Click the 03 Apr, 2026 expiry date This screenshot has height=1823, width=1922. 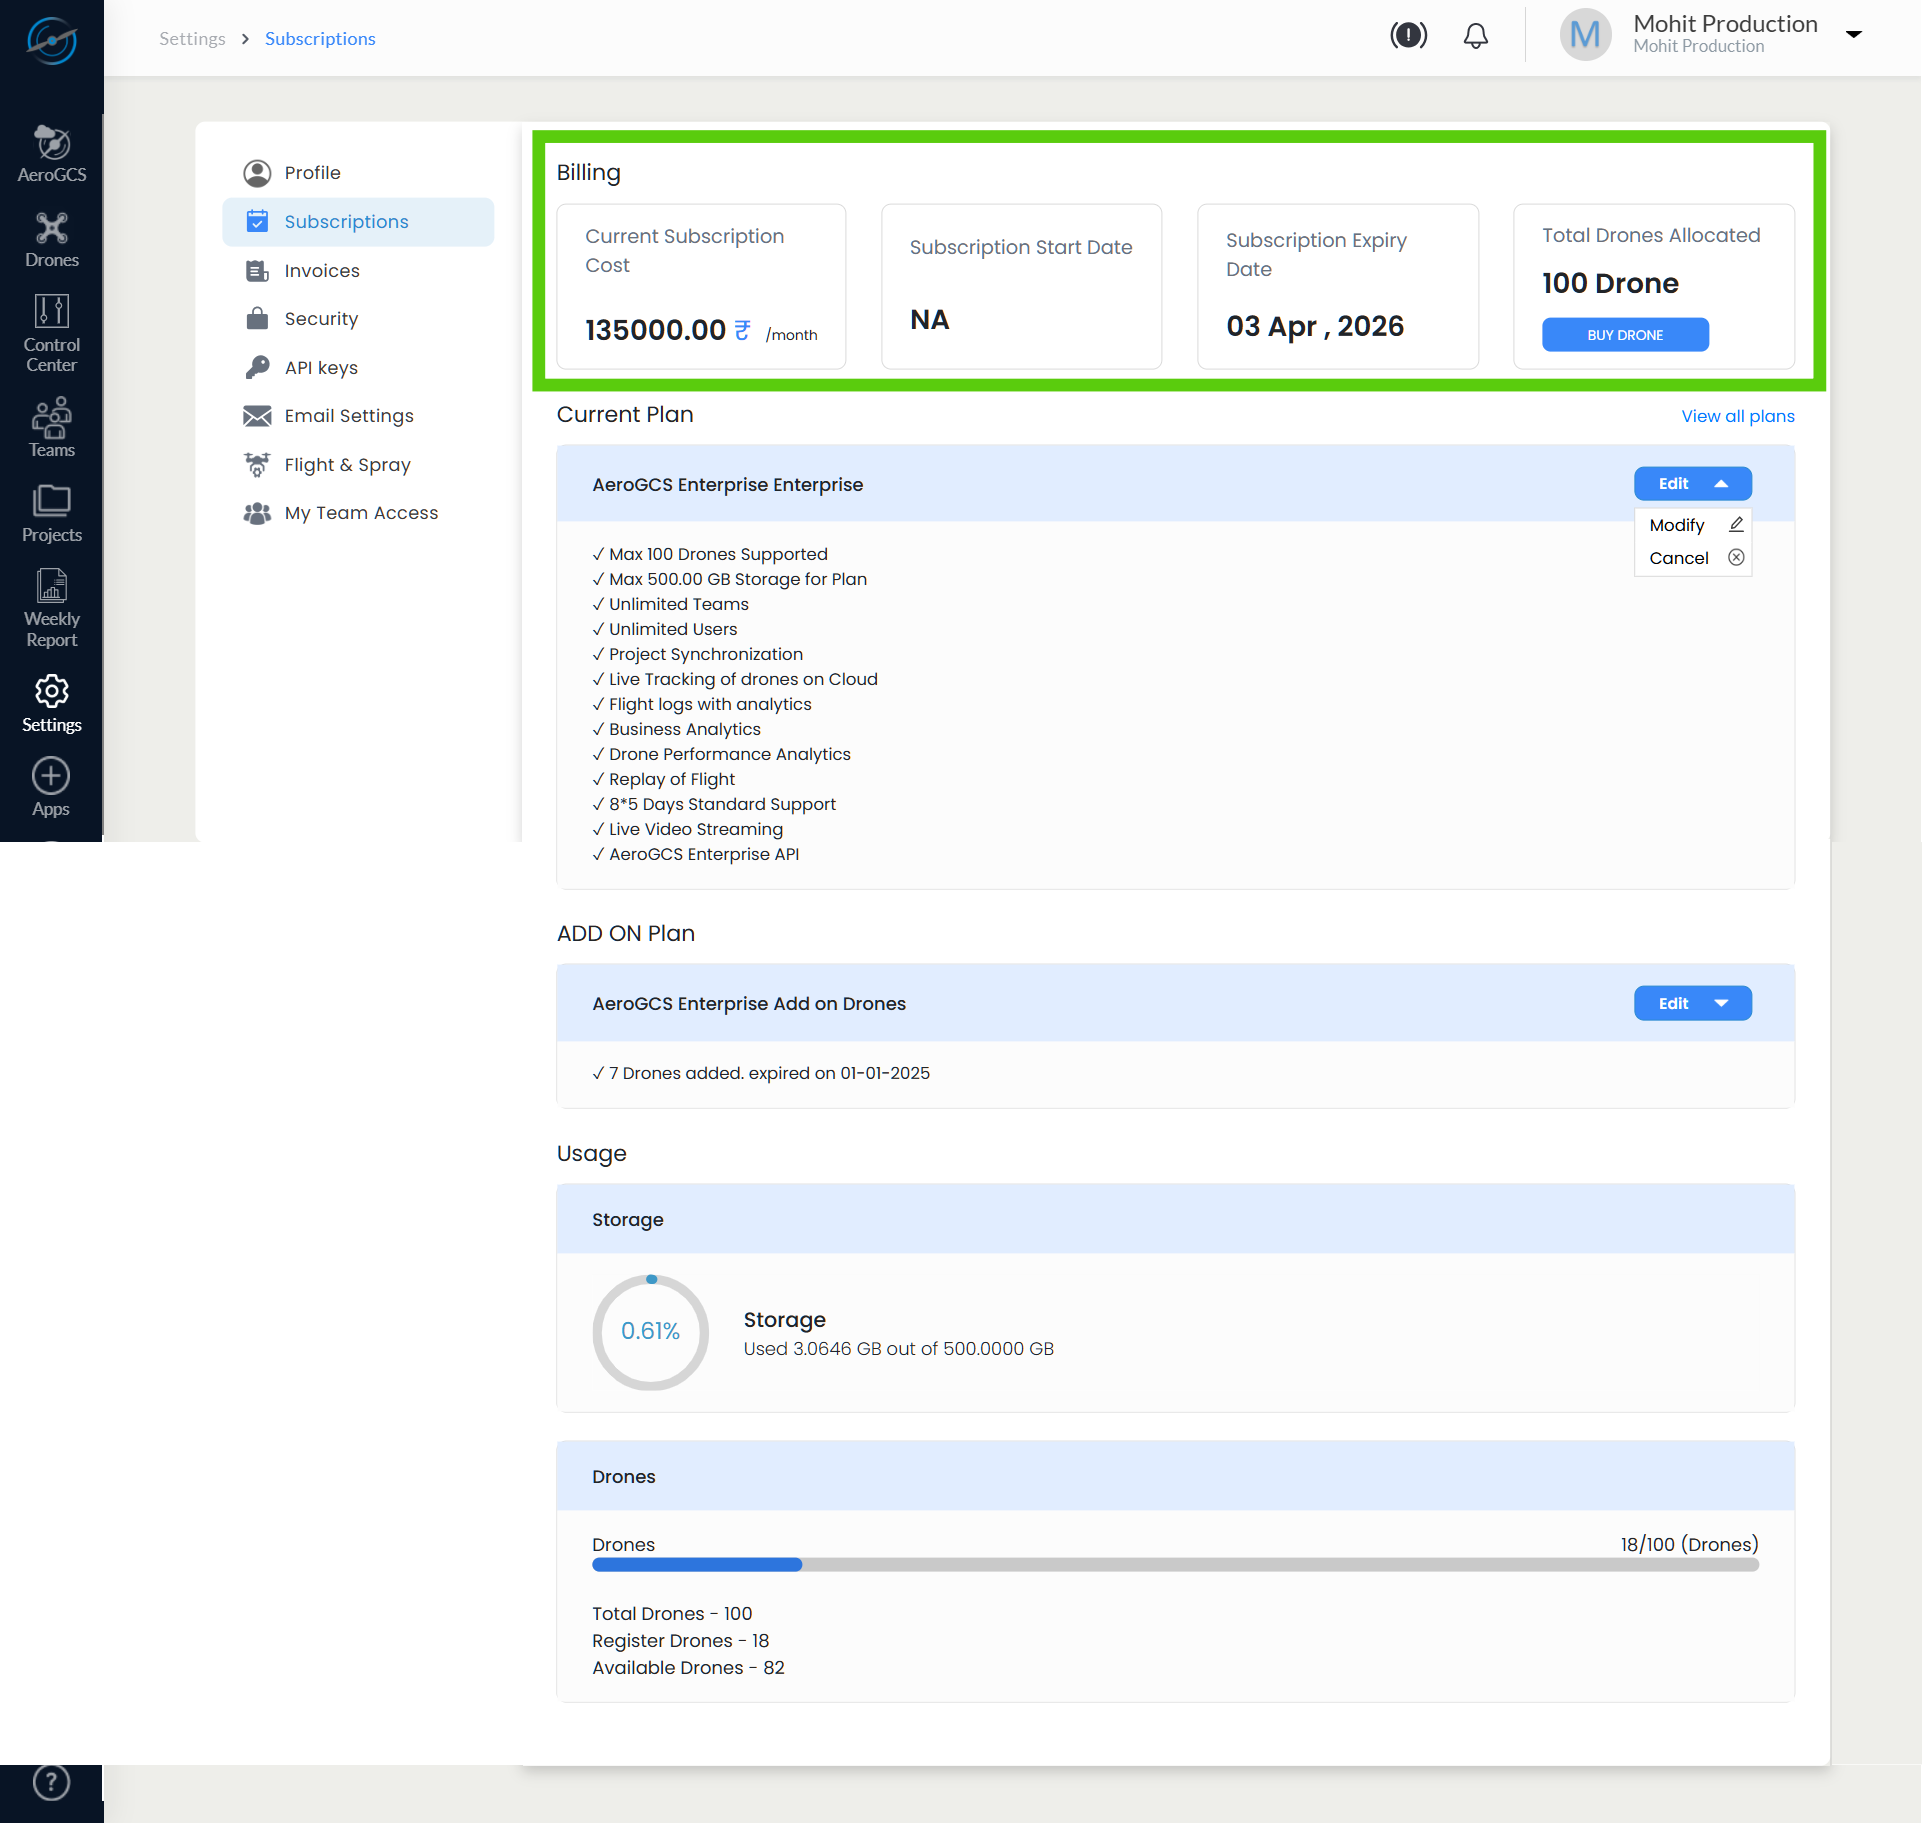(x=1315, y=326)
